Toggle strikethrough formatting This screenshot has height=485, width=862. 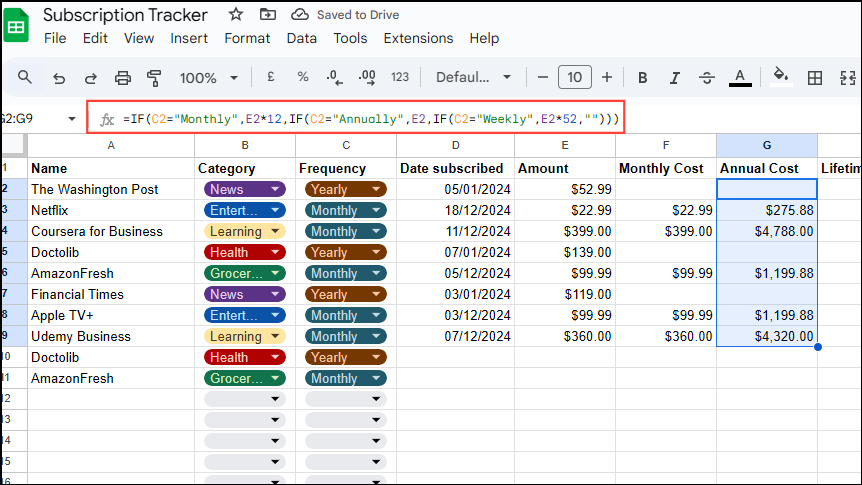706,78
